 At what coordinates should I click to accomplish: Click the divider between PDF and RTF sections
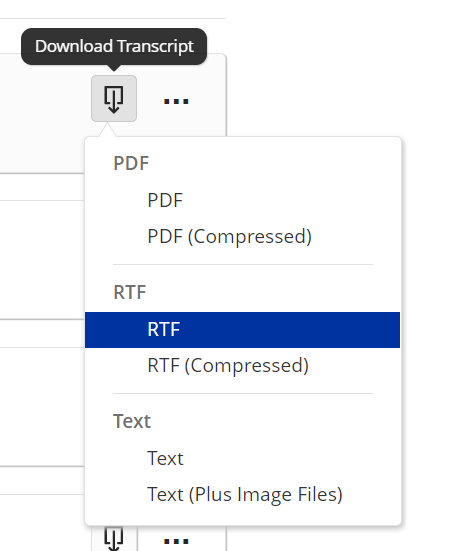click(x=243, y=265)
